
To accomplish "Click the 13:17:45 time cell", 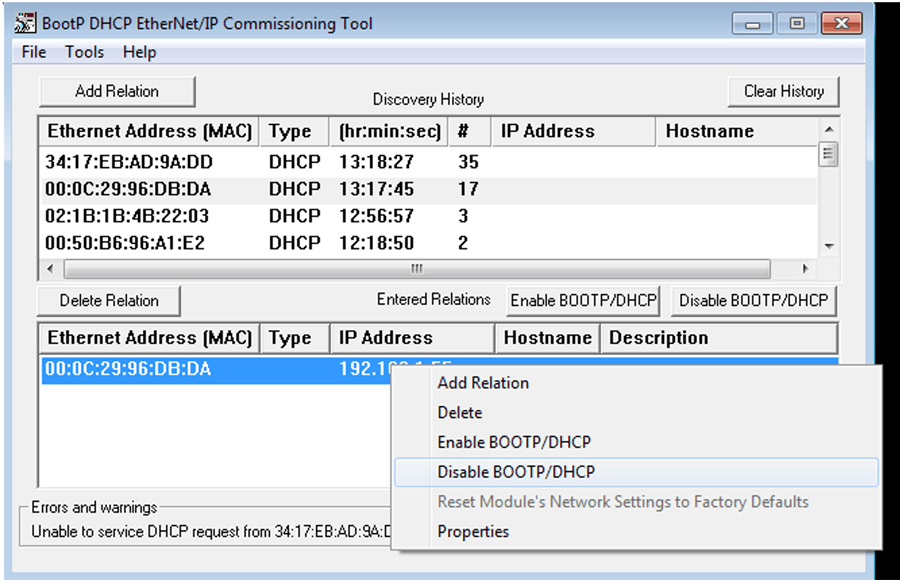I will [377, 189].
